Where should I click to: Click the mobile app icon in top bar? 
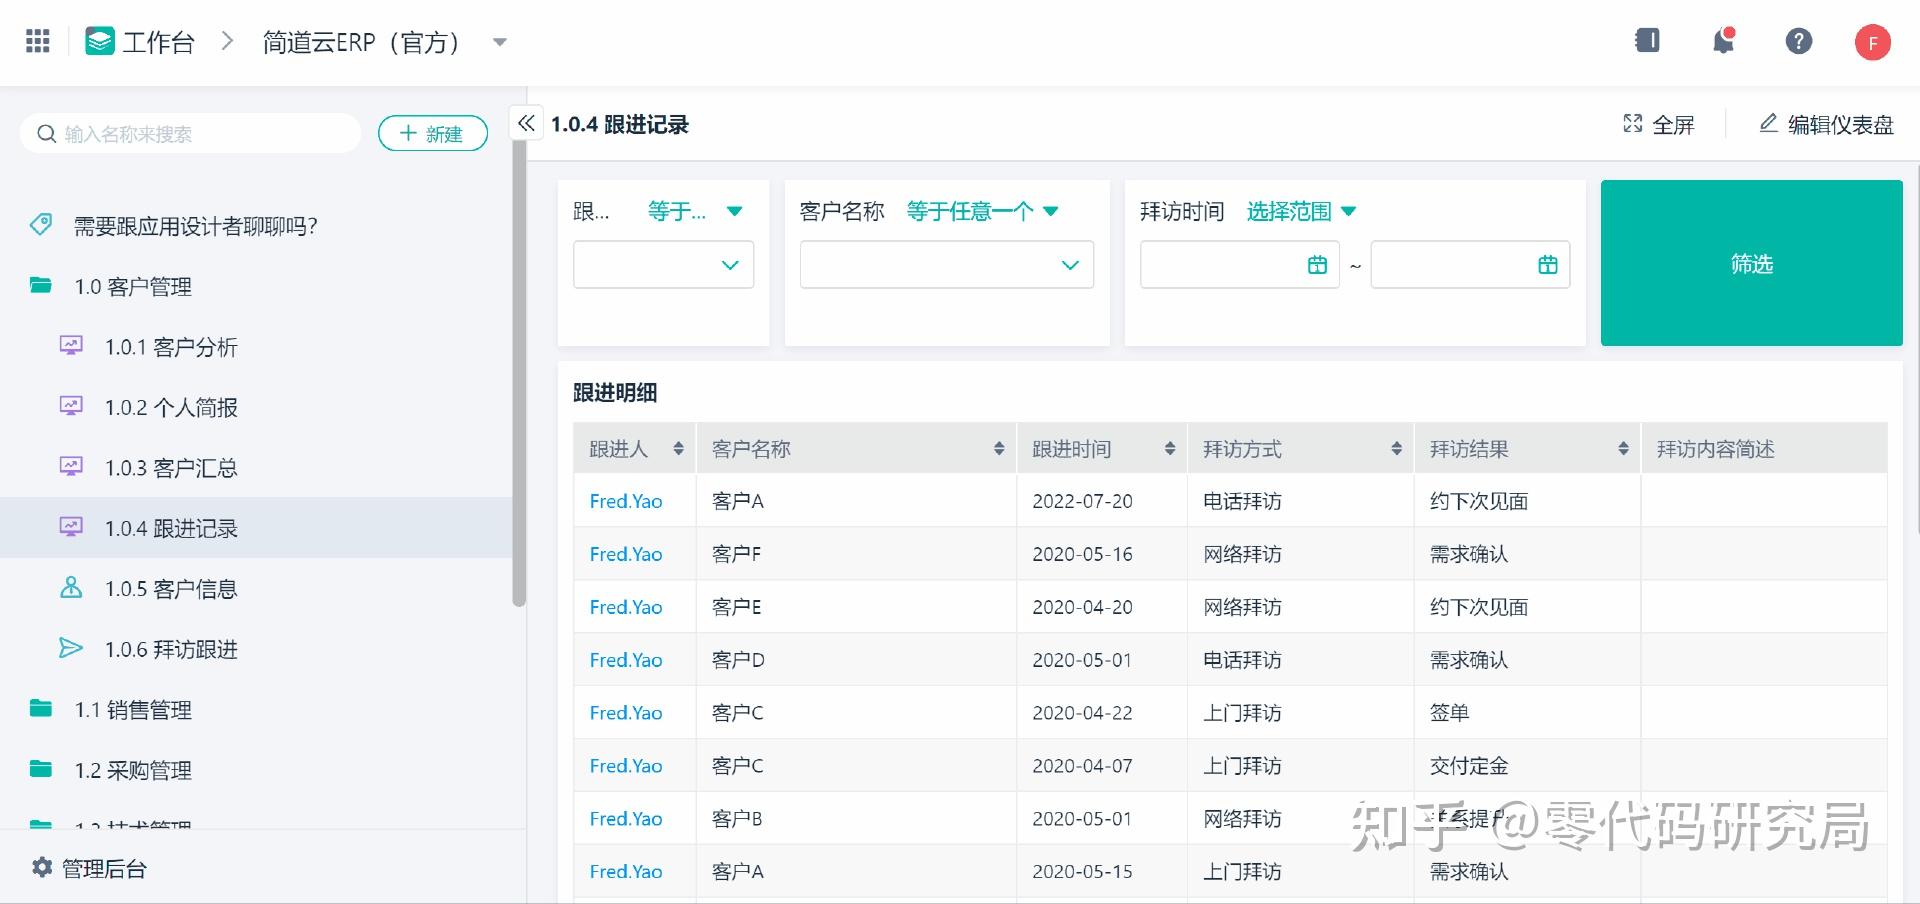click(x=1647, y=40)
